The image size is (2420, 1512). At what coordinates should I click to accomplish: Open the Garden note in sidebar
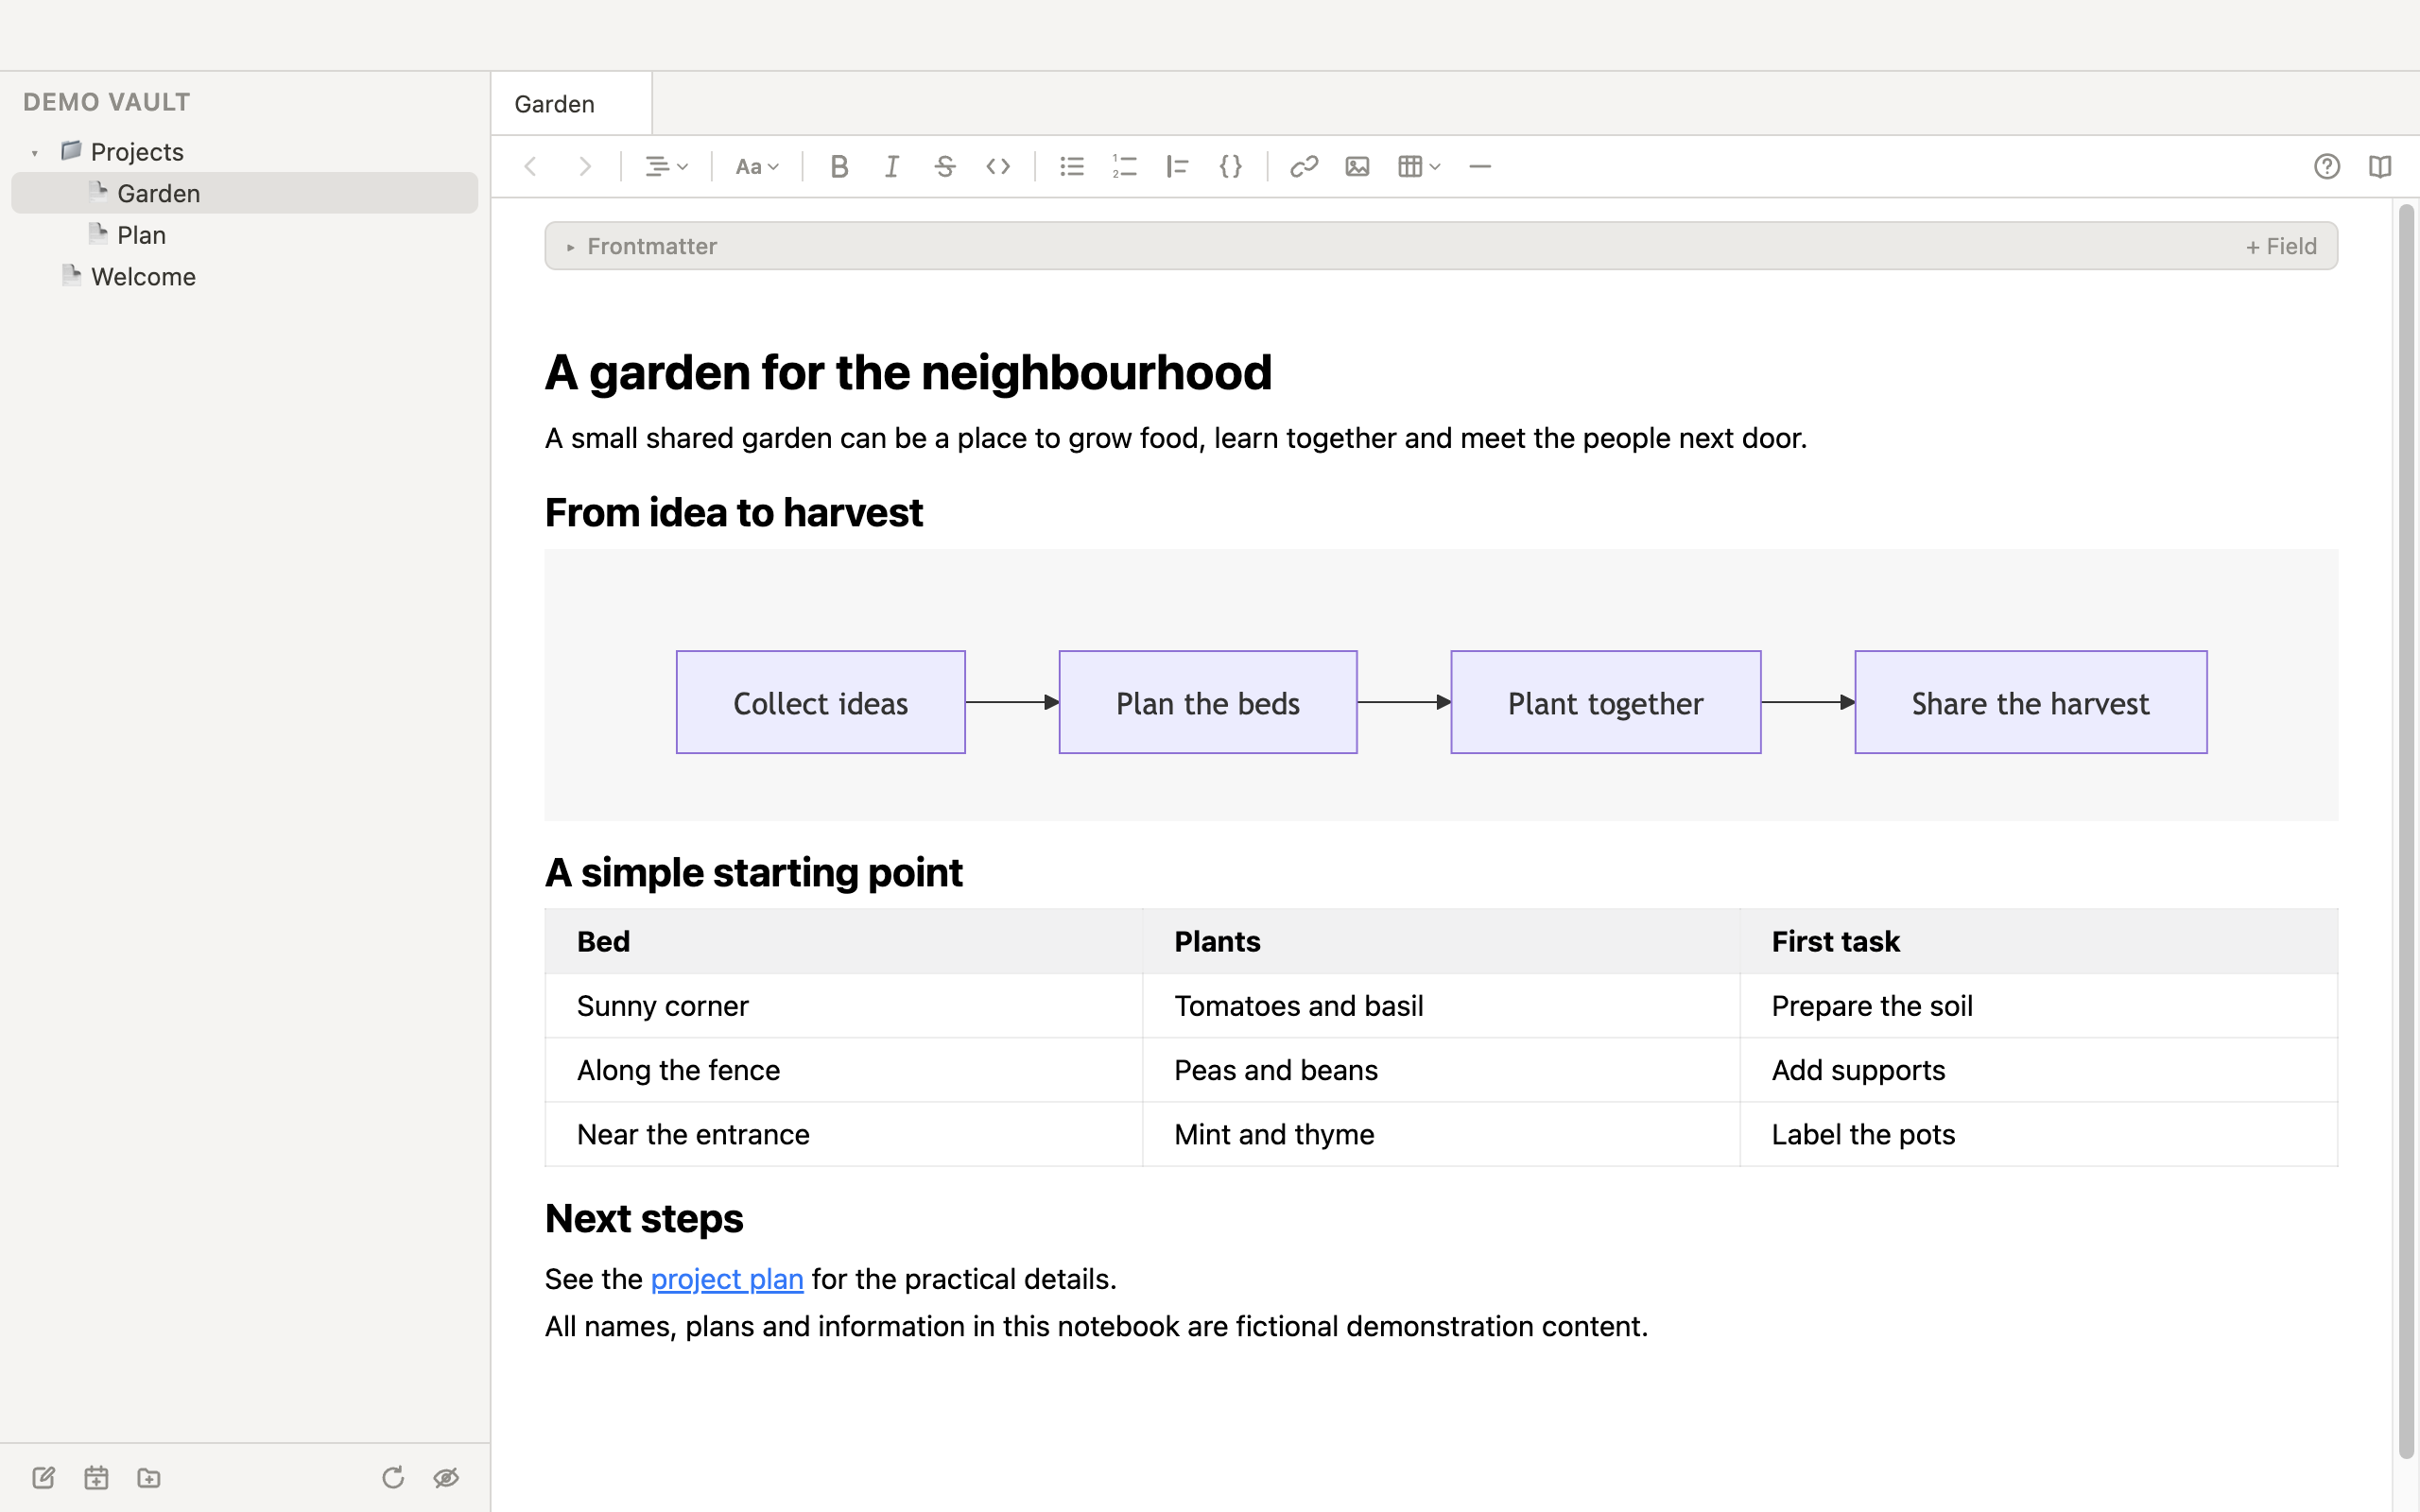click(245, 193)
